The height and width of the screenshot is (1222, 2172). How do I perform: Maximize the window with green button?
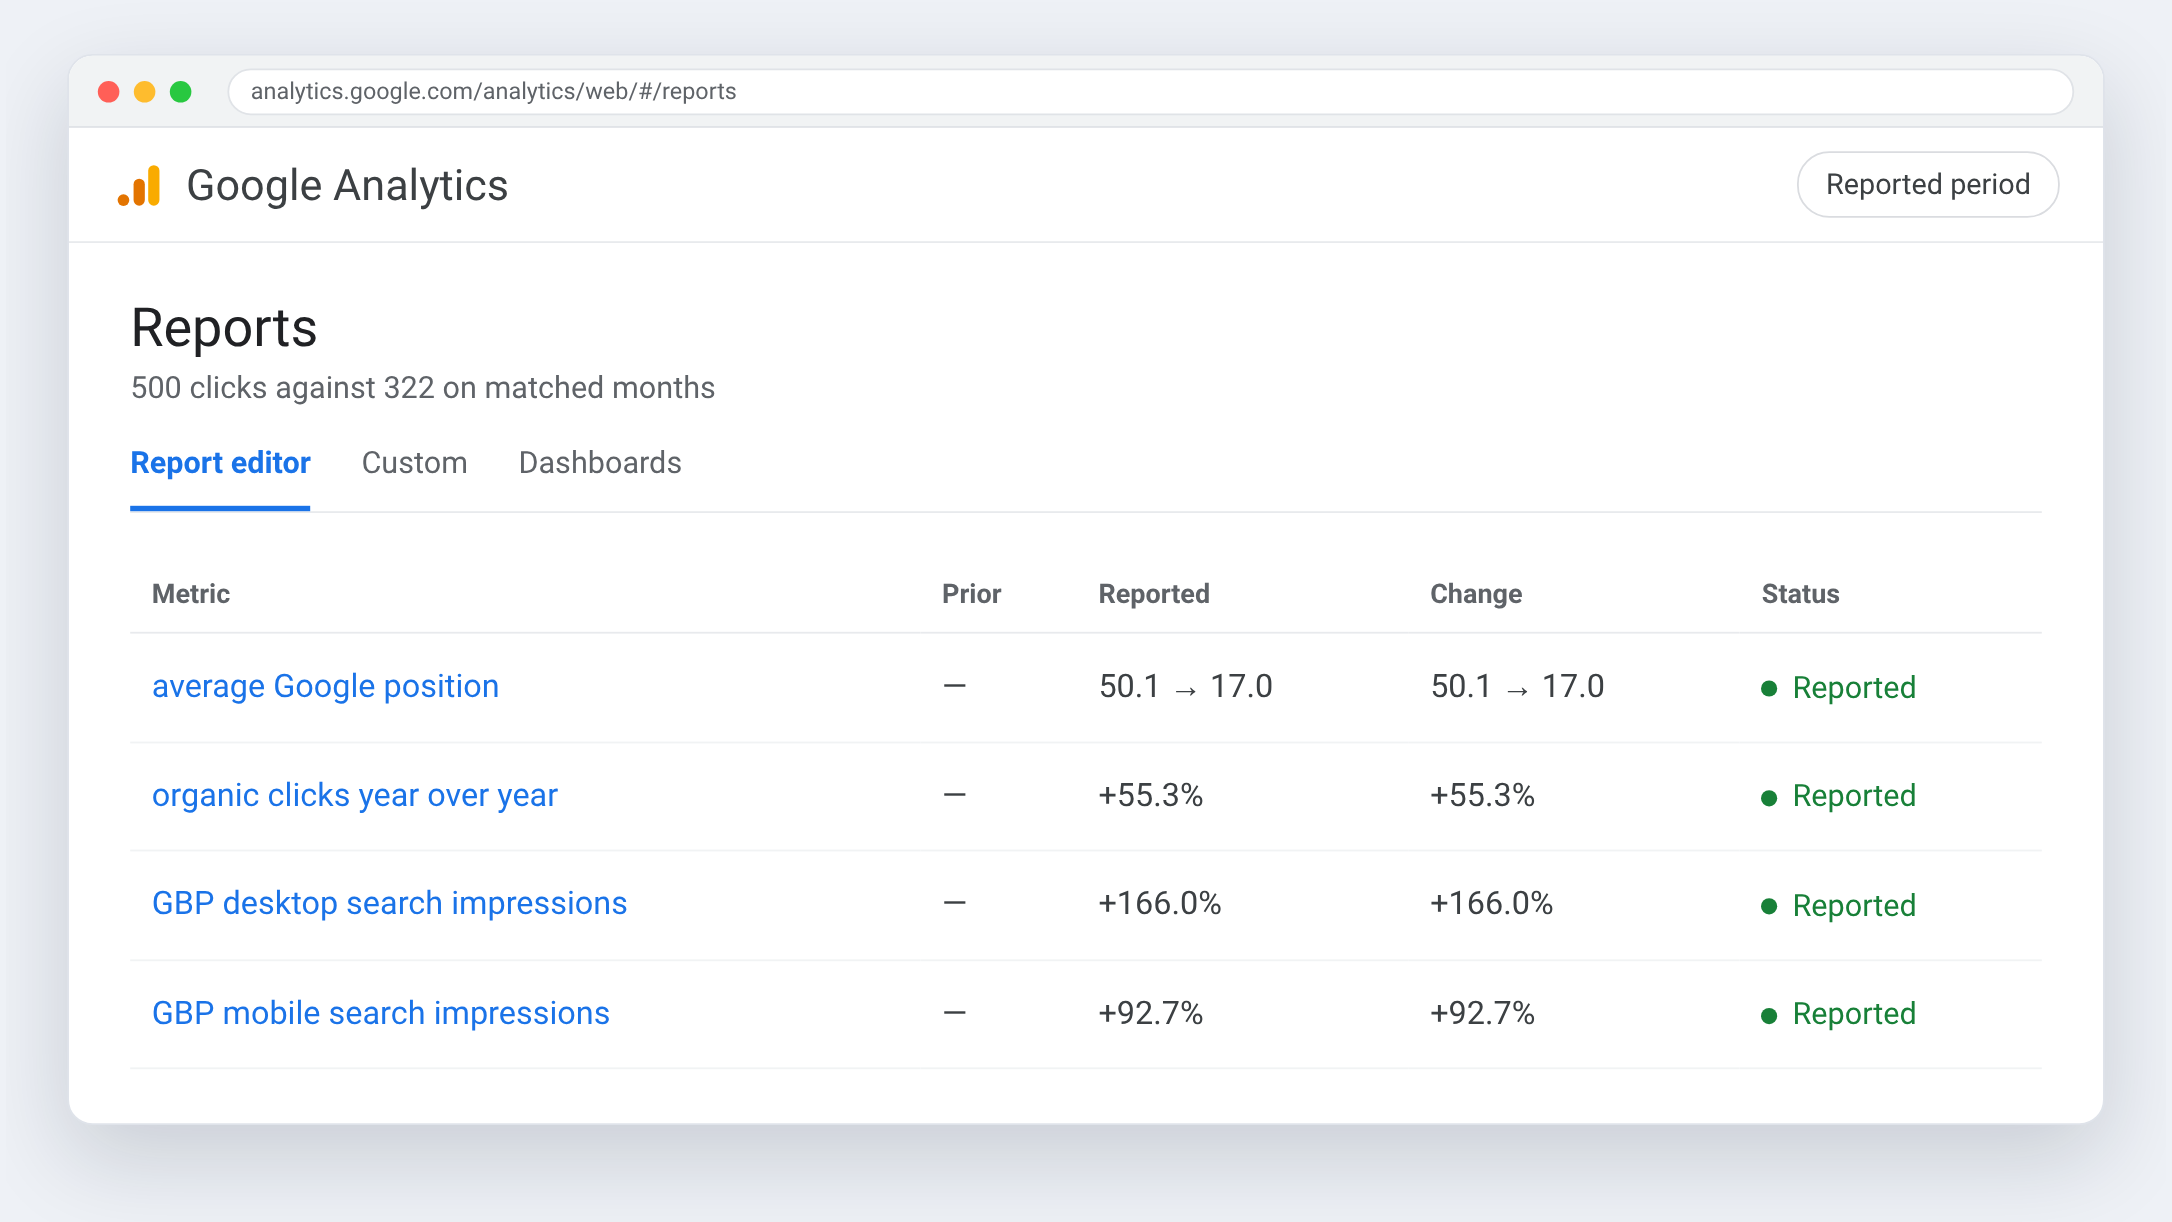pos(181,92)
